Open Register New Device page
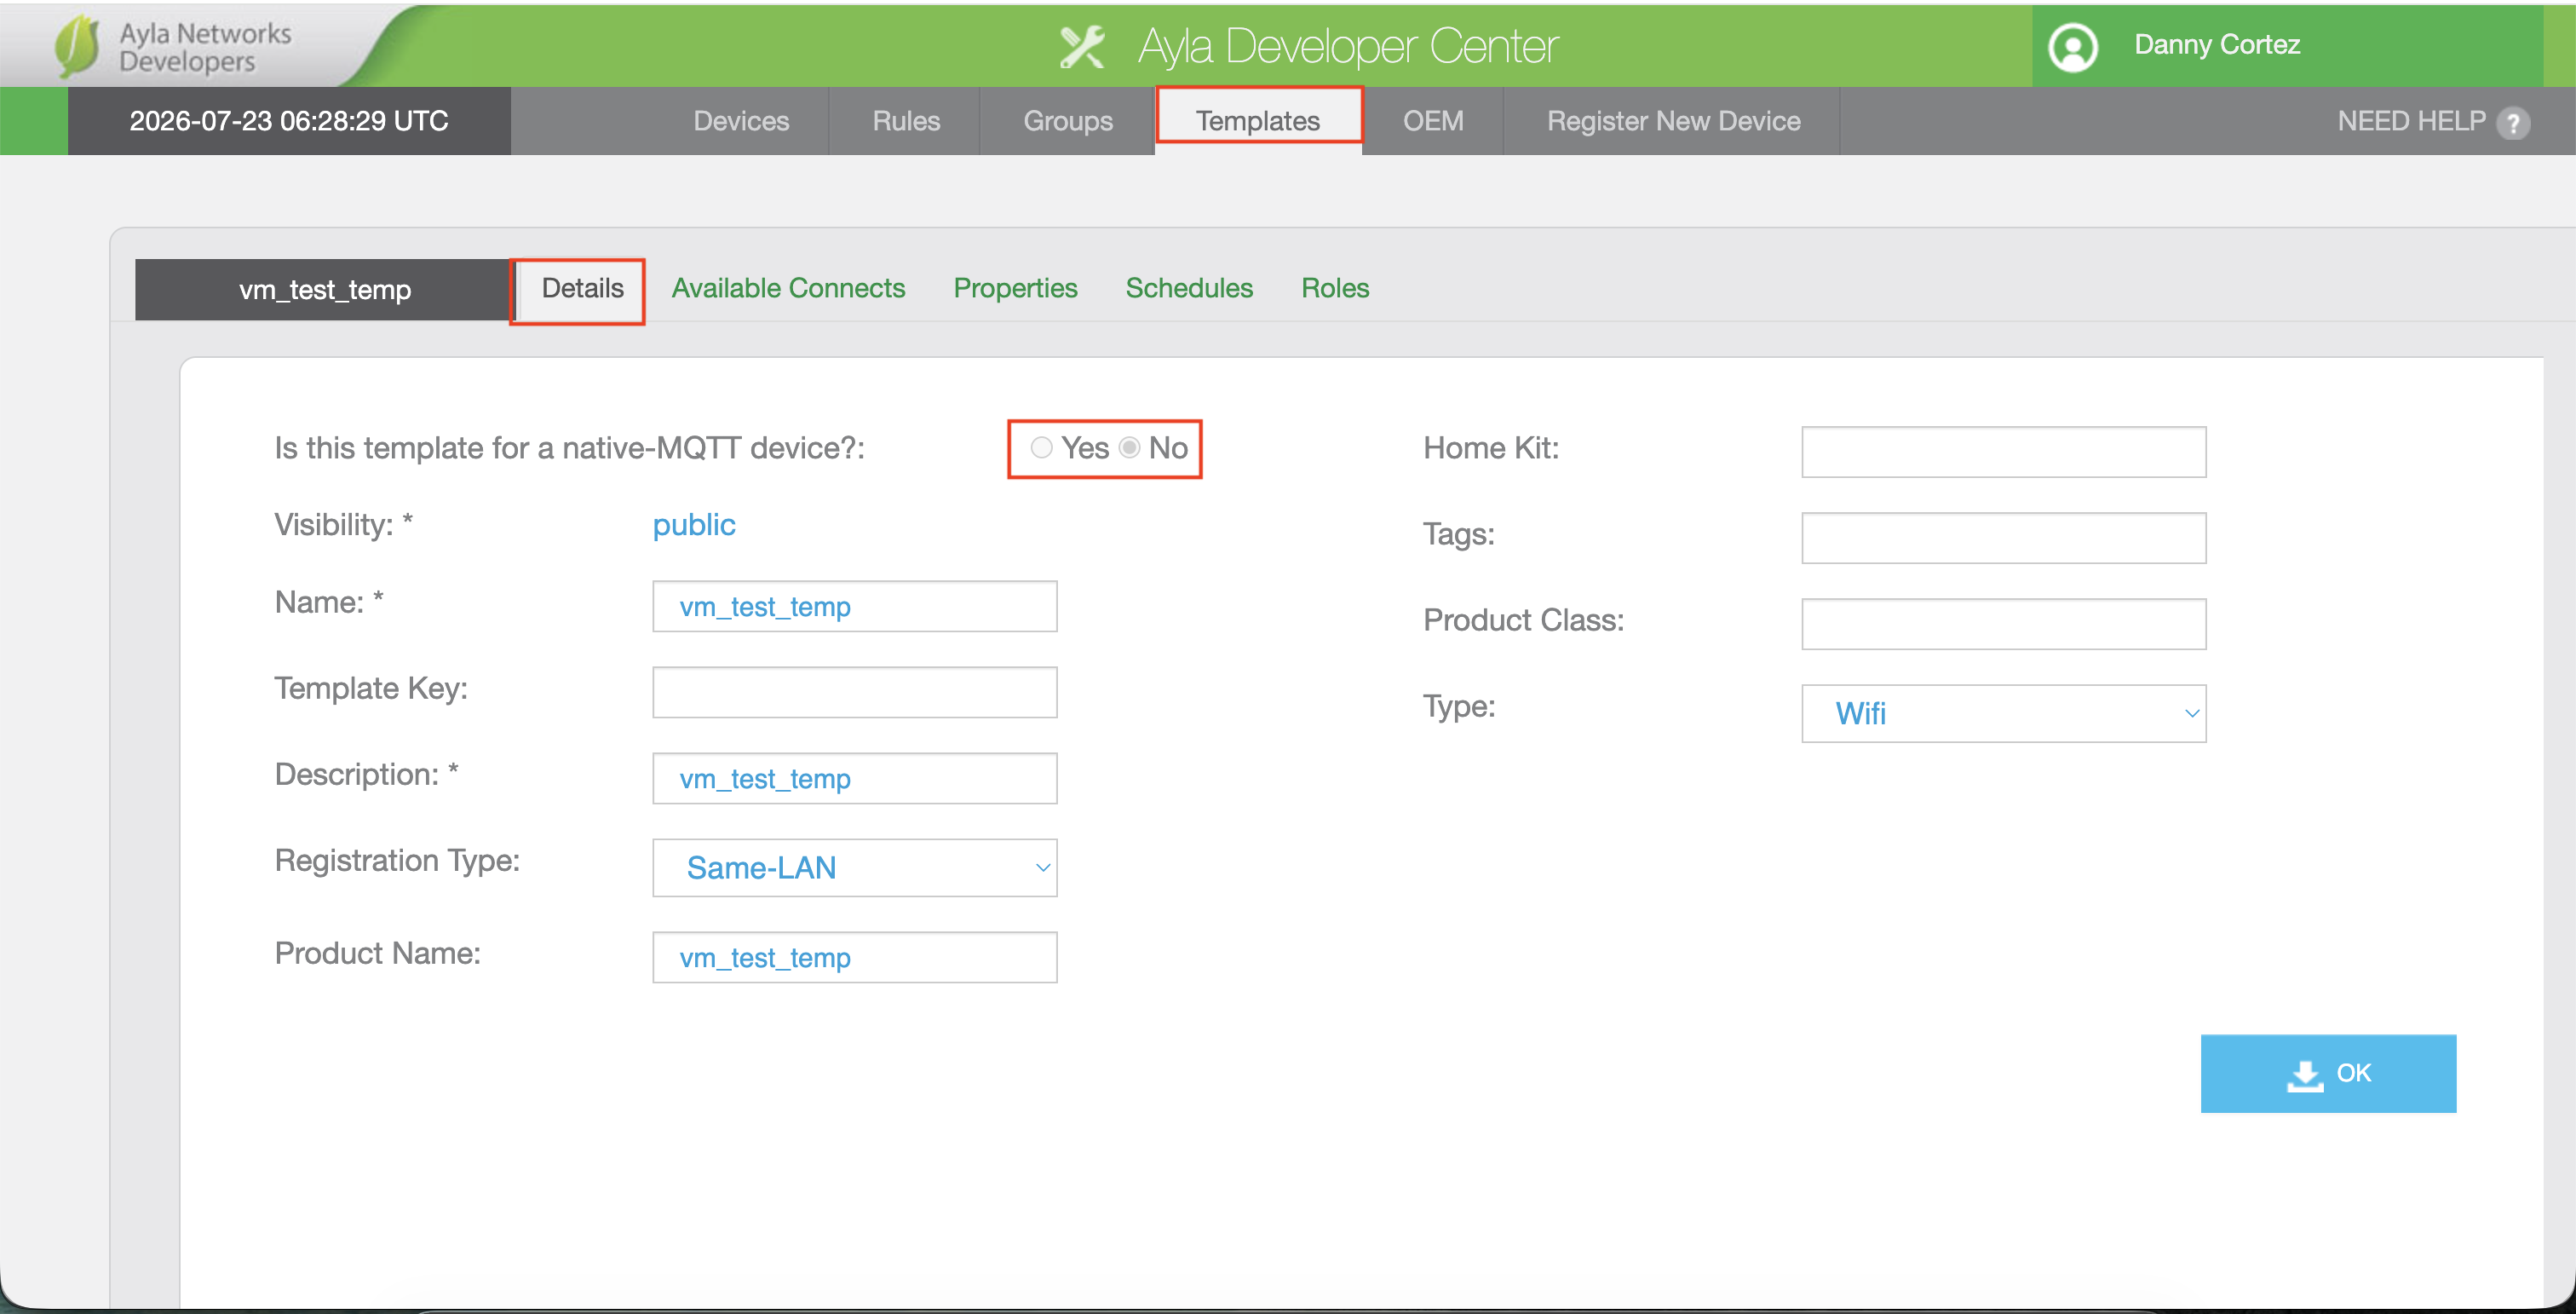2576x1314 pixels. coord(1673,121)
